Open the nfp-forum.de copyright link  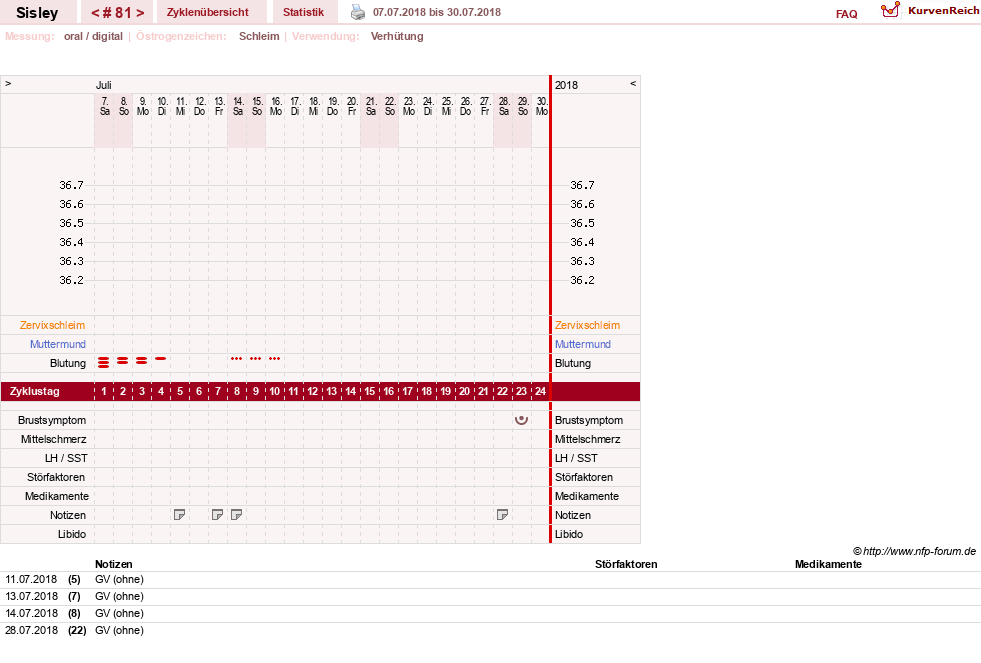tap(914, 551)
